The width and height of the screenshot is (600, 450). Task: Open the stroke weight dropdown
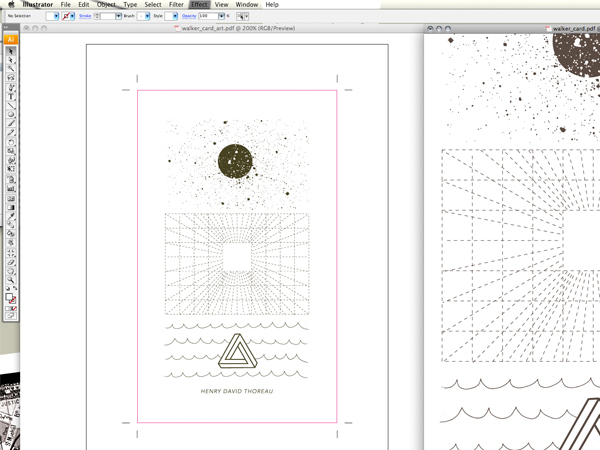[x=117, y=16]
